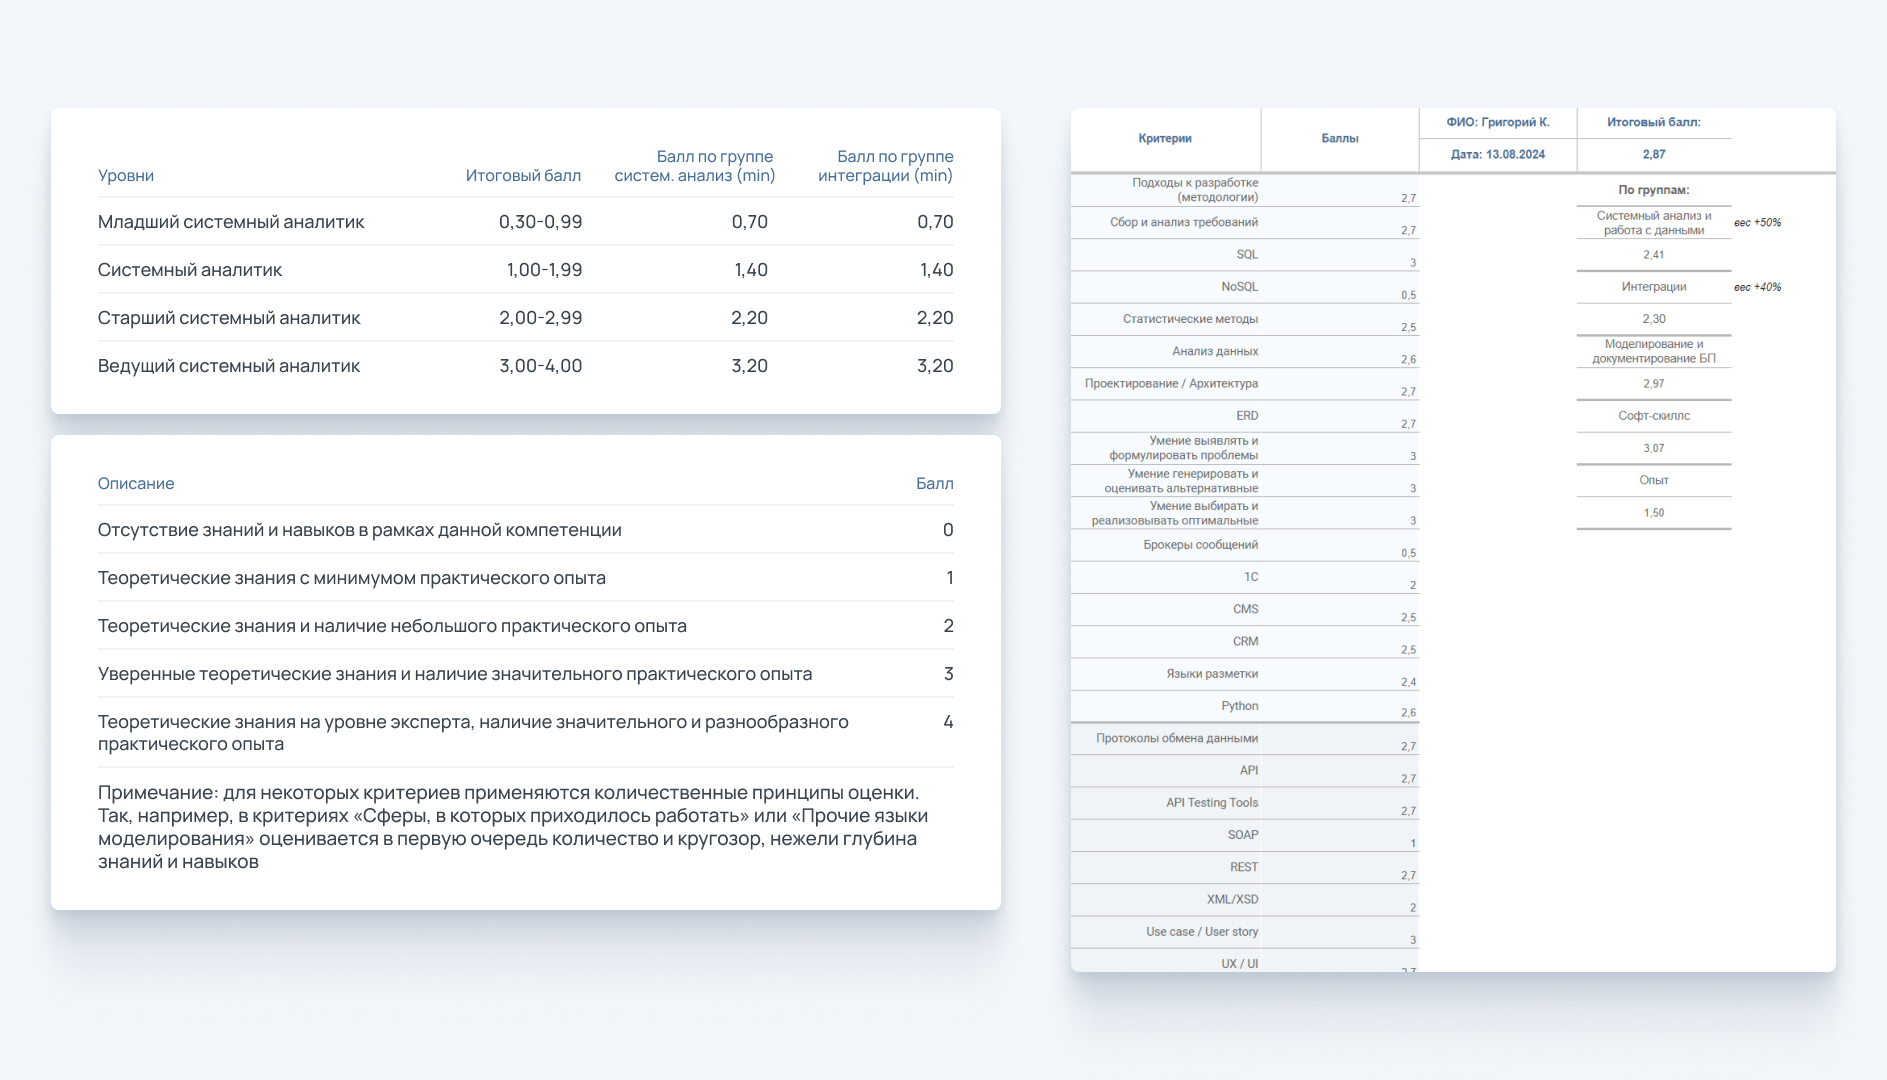The width and height of the screenshot is (1887, 1080).
Task: Click the 'API Testing Tools' criterion
Action: coord(1212,803)
